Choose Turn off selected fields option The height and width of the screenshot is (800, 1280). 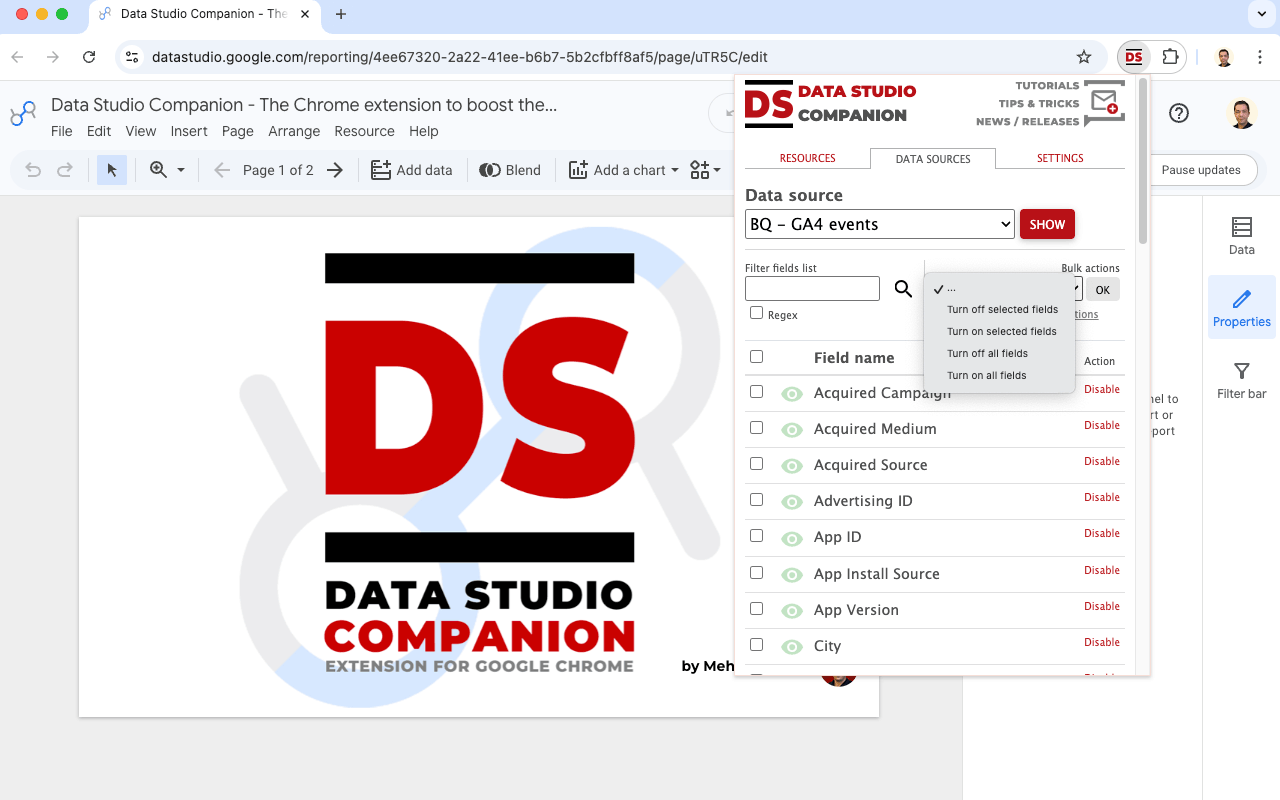point(1002,309)
